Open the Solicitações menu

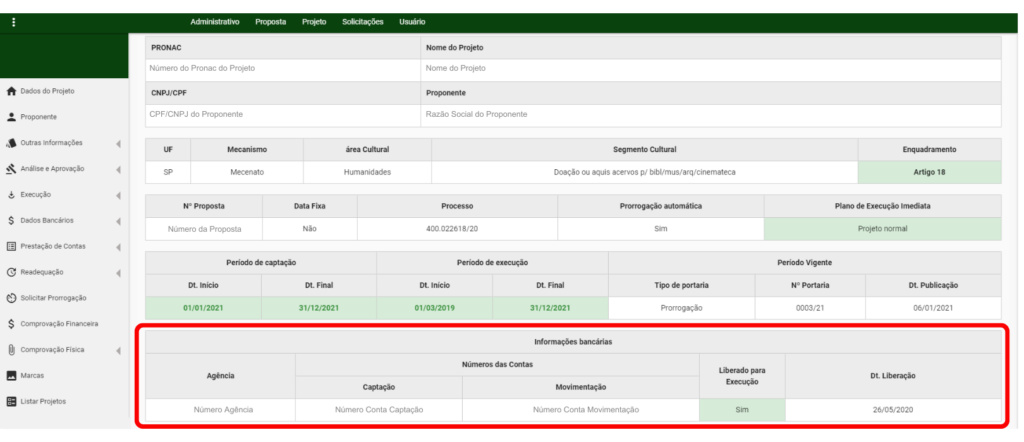pyautogui.click(x=362, y=22)
